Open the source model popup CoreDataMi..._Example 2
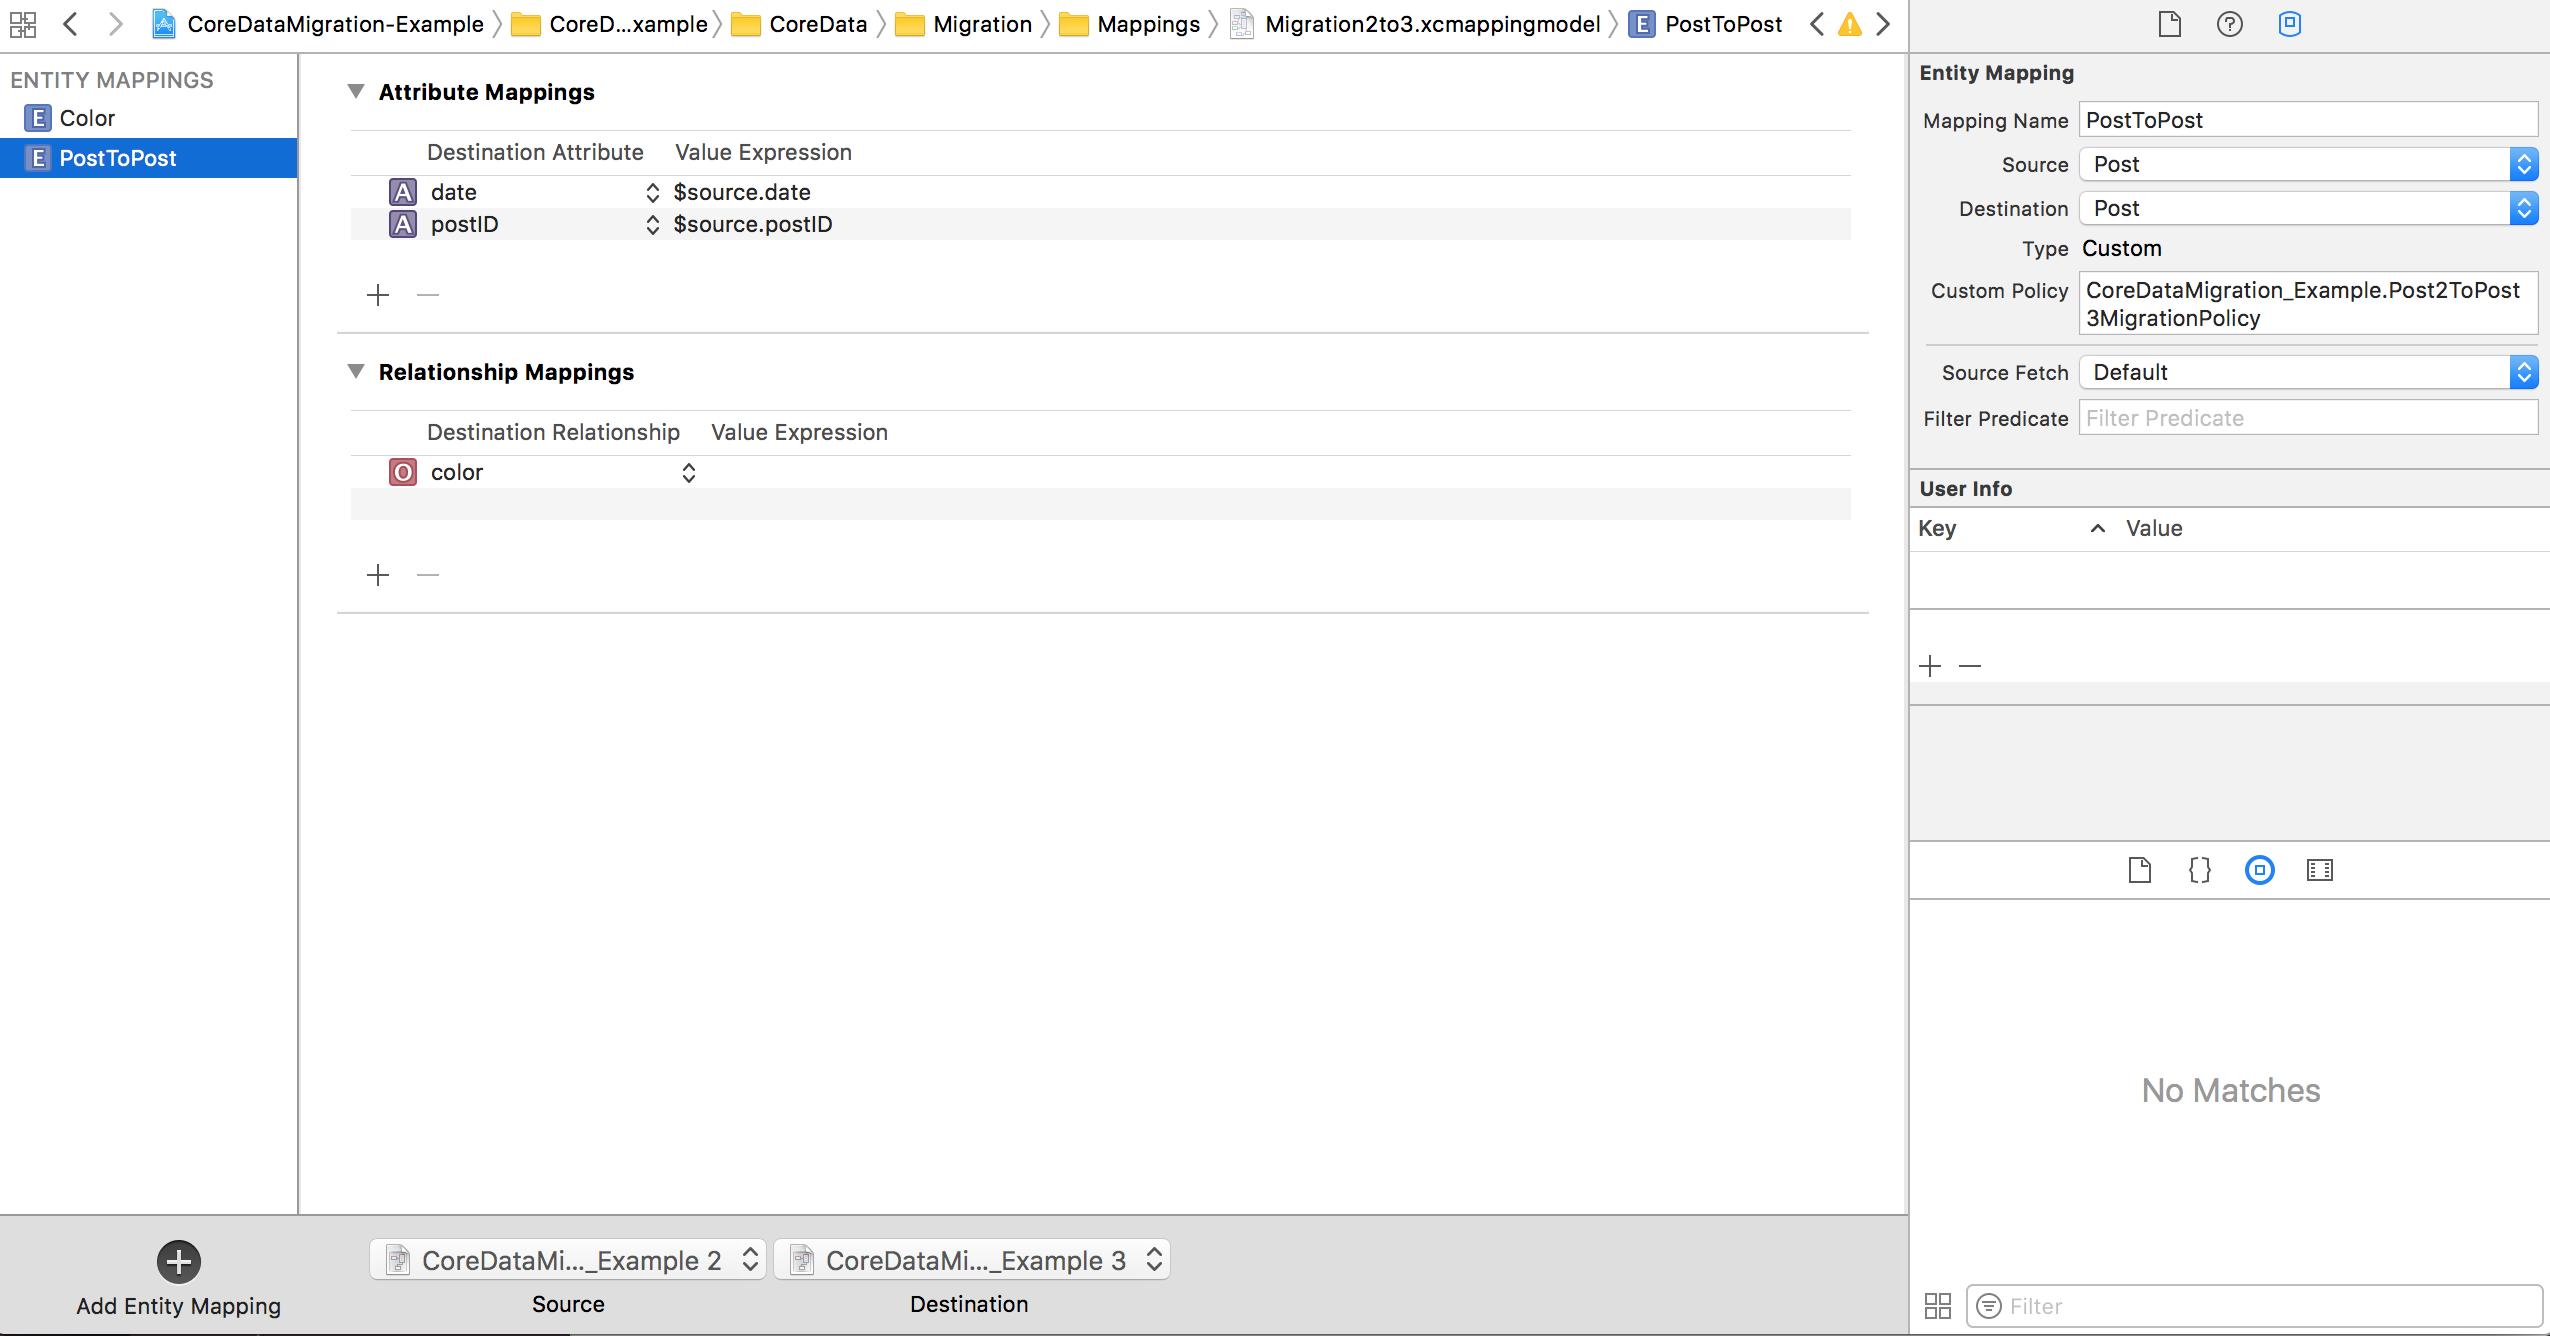Viewport: 2550px width, 1336px height. coord(567,1259)
